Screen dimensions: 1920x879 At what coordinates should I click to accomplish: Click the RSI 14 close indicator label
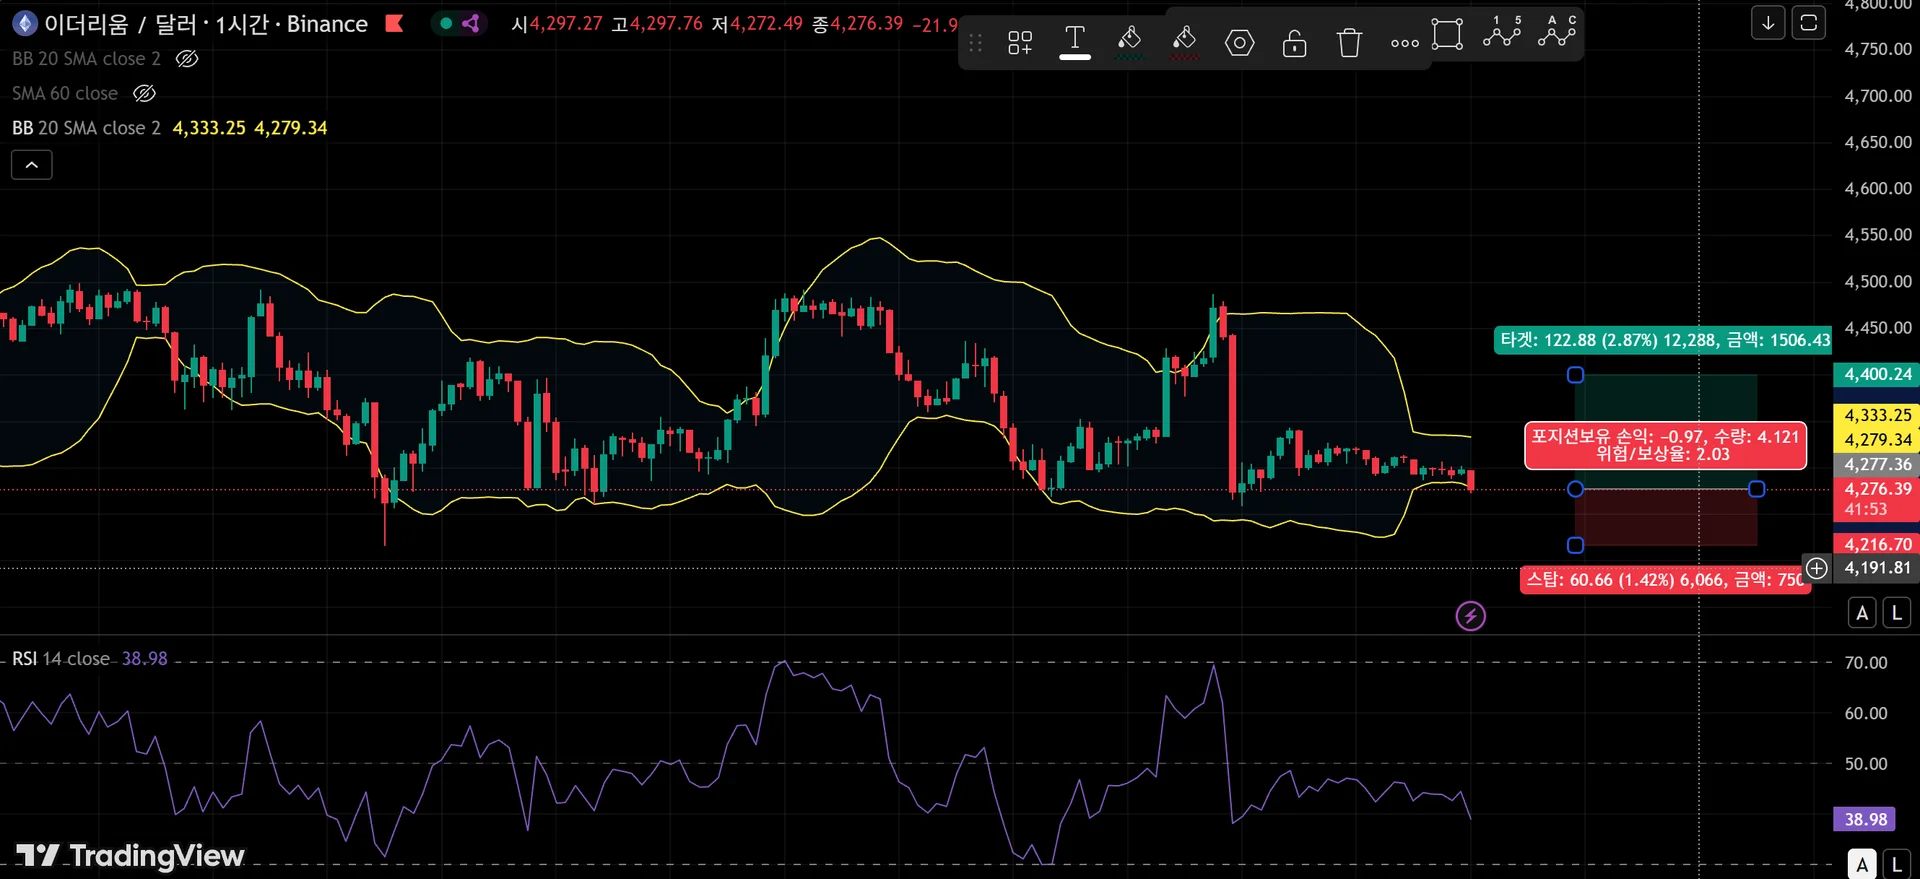tap(61, 659)
